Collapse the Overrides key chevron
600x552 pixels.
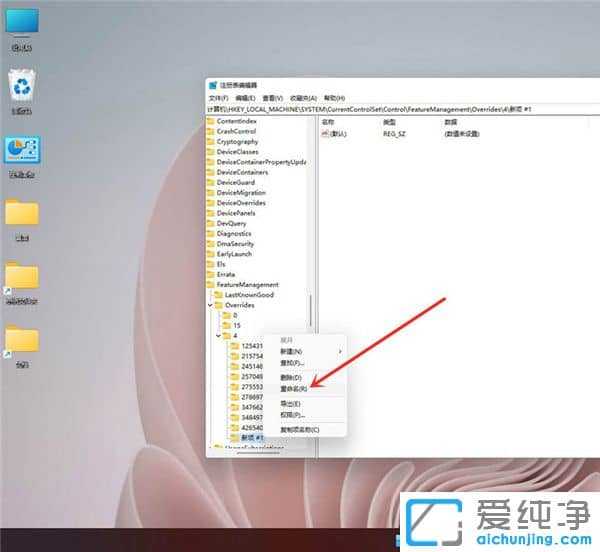(x=210, y=305)
